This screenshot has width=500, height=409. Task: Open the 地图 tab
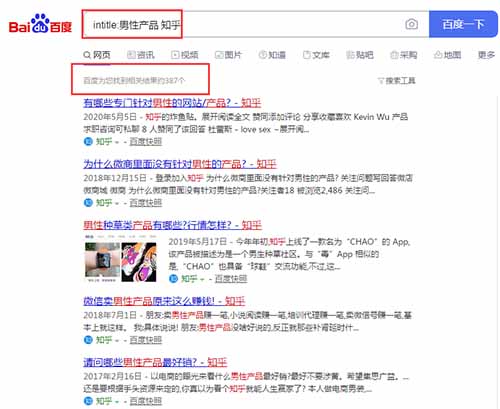pos(447,55)
